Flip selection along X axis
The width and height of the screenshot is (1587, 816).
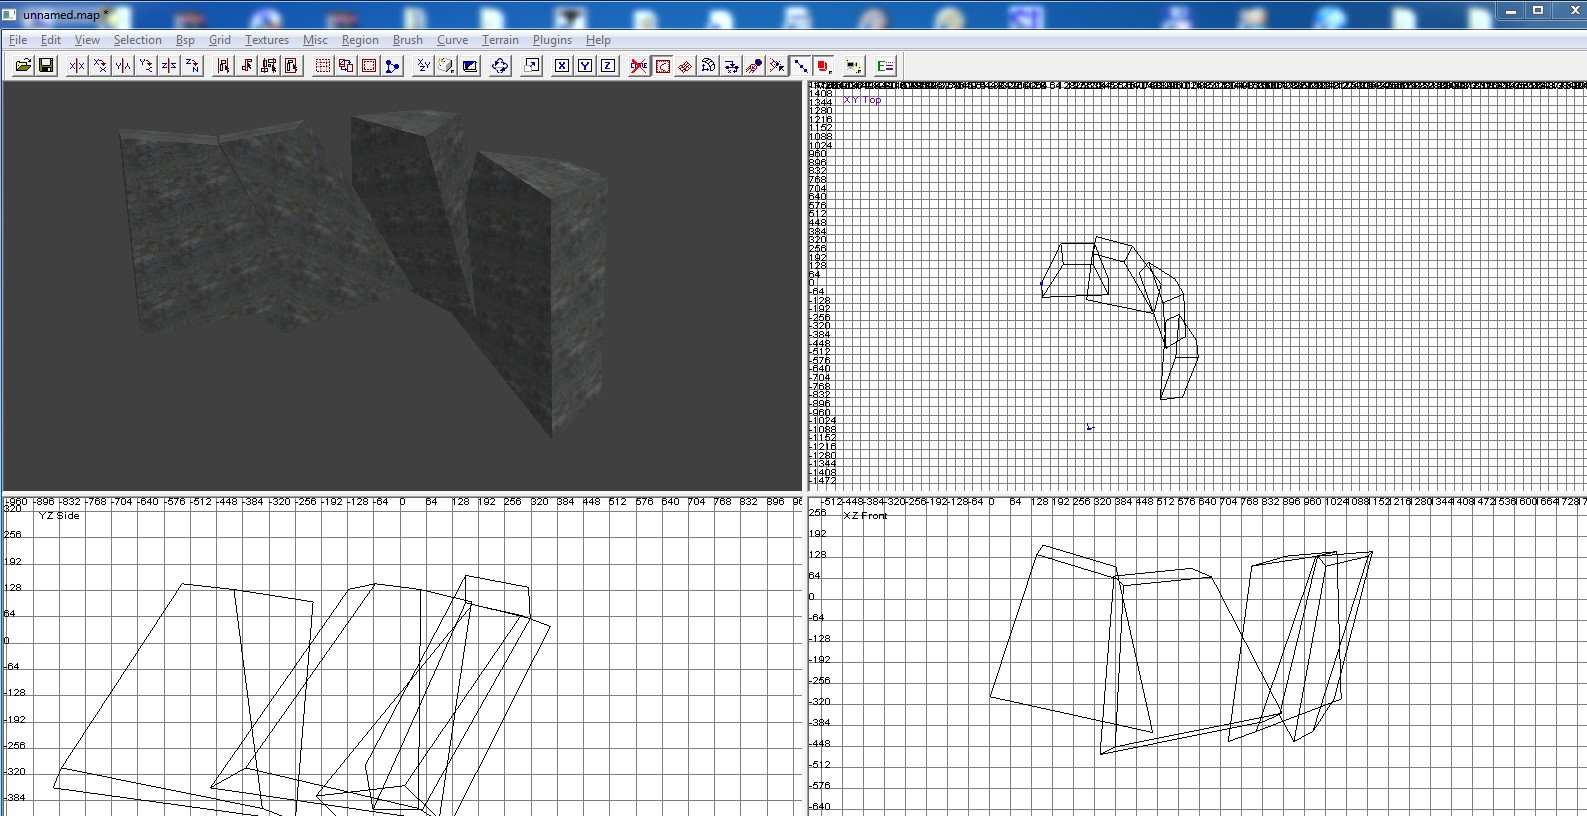(77, 66)
